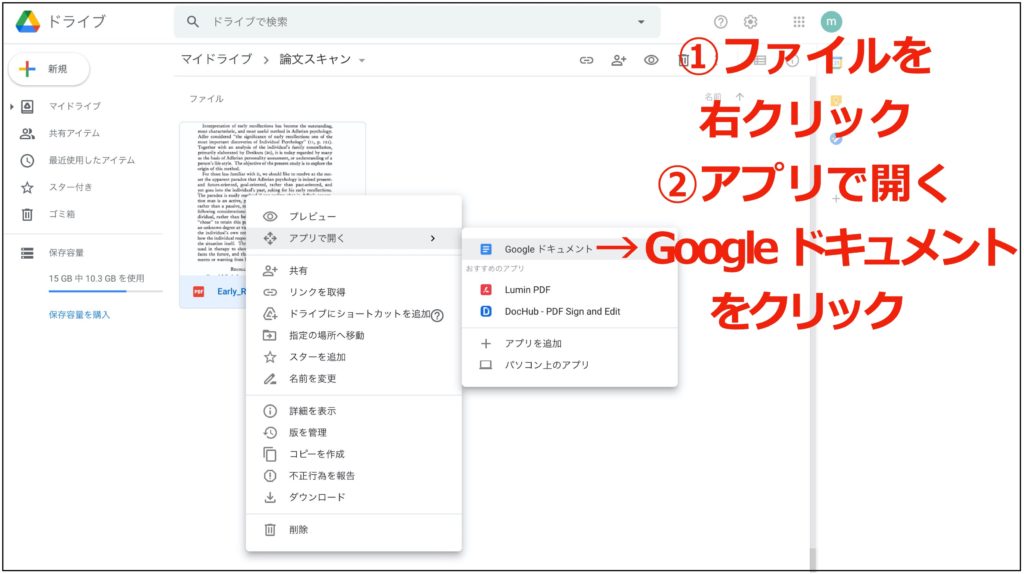Choose リンクを取得 from context menu
Screen dimensions: 1024x574
pos(353,292)
